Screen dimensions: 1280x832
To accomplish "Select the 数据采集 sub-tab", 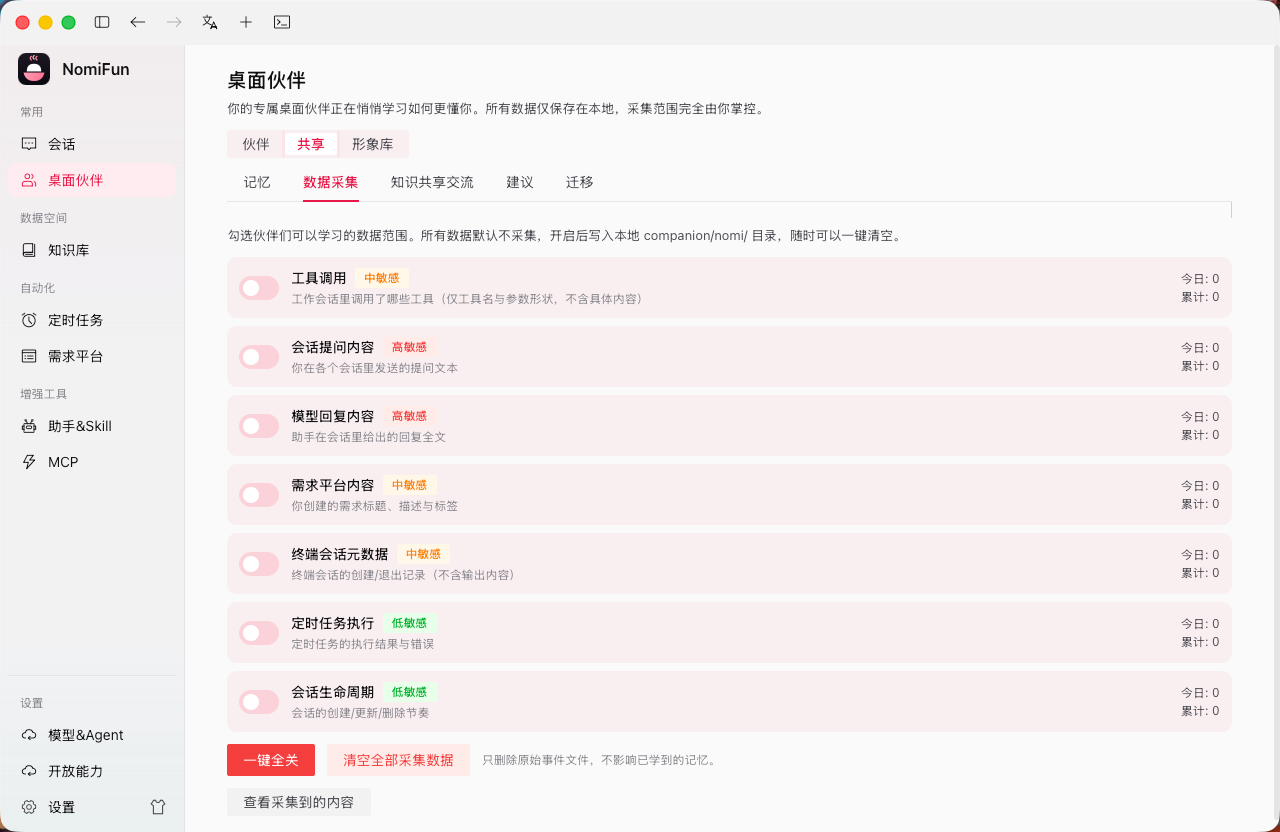I will tap(331, 182).
